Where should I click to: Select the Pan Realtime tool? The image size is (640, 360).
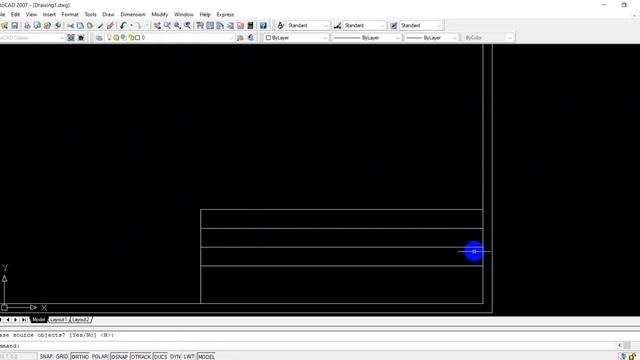[x=157, y=25]
